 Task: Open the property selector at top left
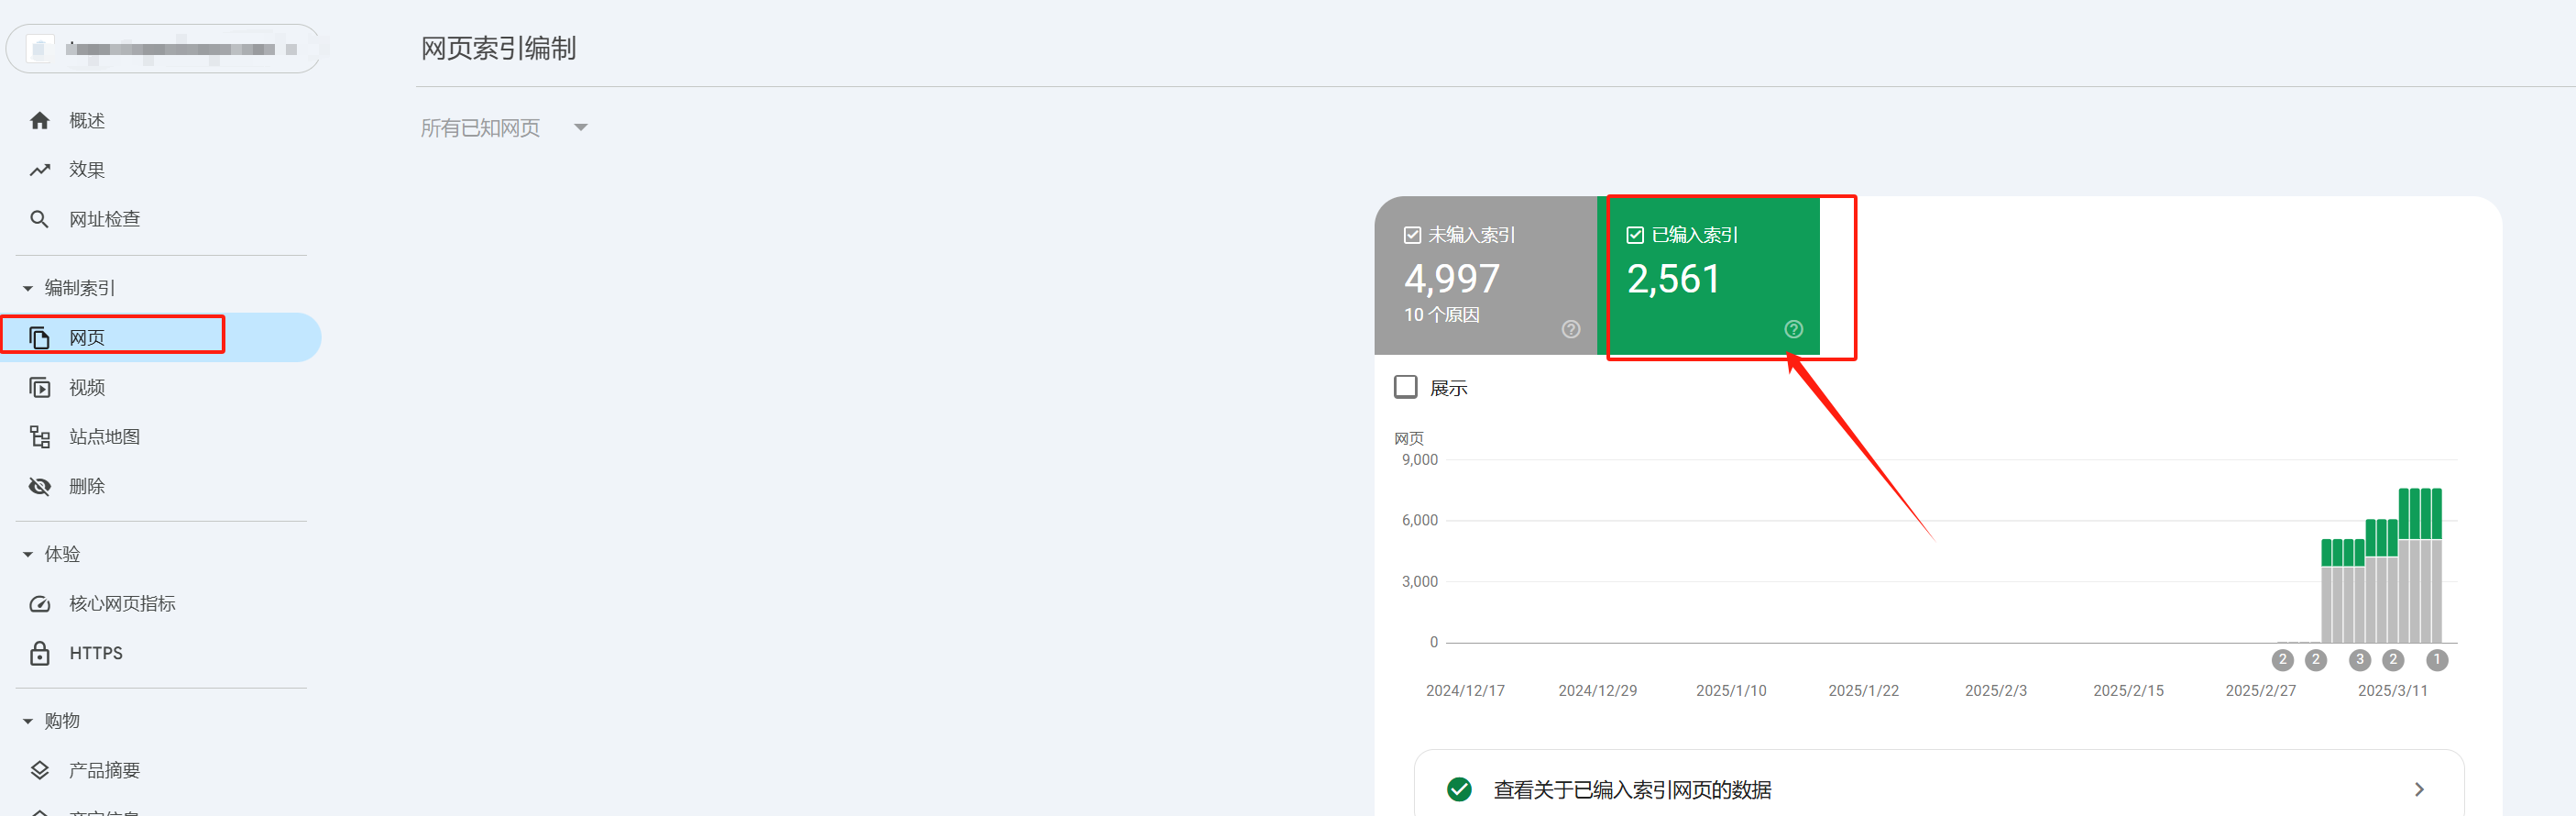pyautogui.click(x=163, y=49)
